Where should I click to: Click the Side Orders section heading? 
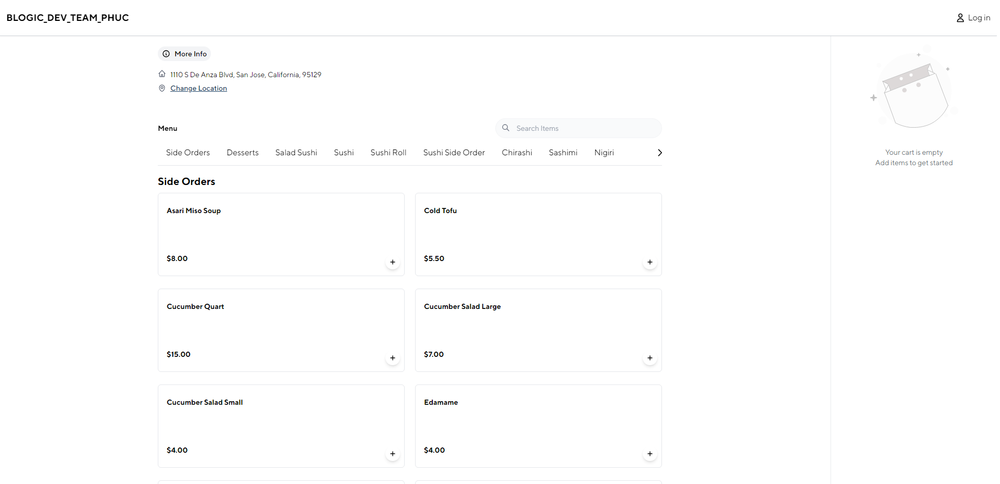(x=187, y=182)
